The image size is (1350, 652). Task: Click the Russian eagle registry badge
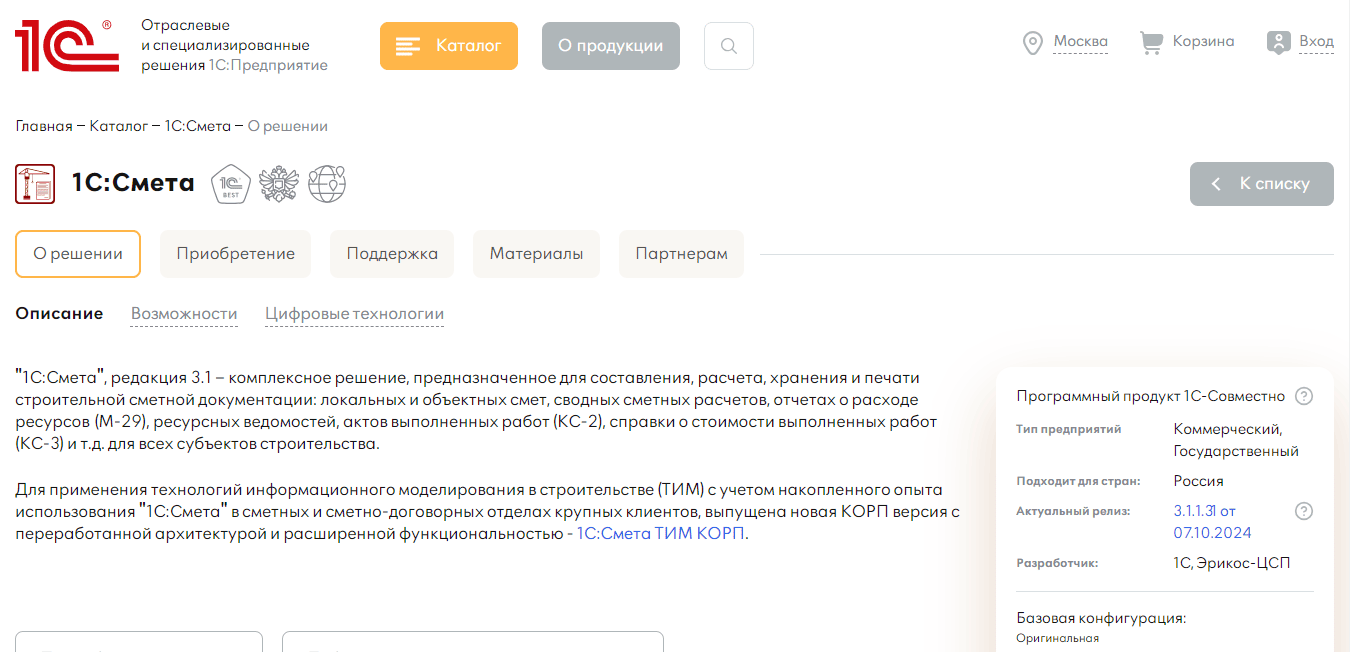[x=279, y=184]
